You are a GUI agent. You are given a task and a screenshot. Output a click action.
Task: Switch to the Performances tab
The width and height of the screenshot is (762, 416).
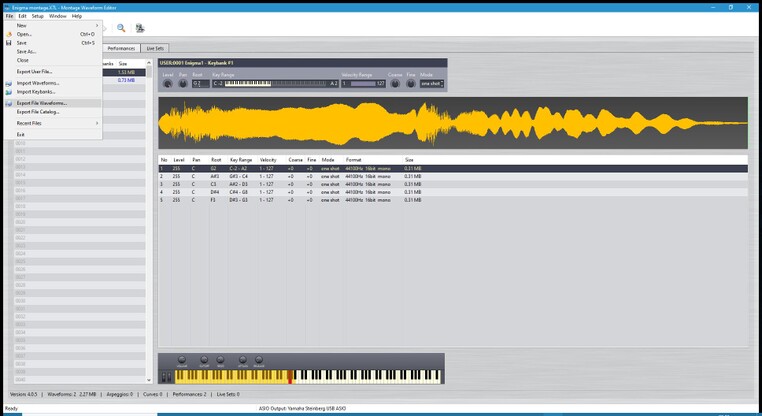(x=121, y=48)
